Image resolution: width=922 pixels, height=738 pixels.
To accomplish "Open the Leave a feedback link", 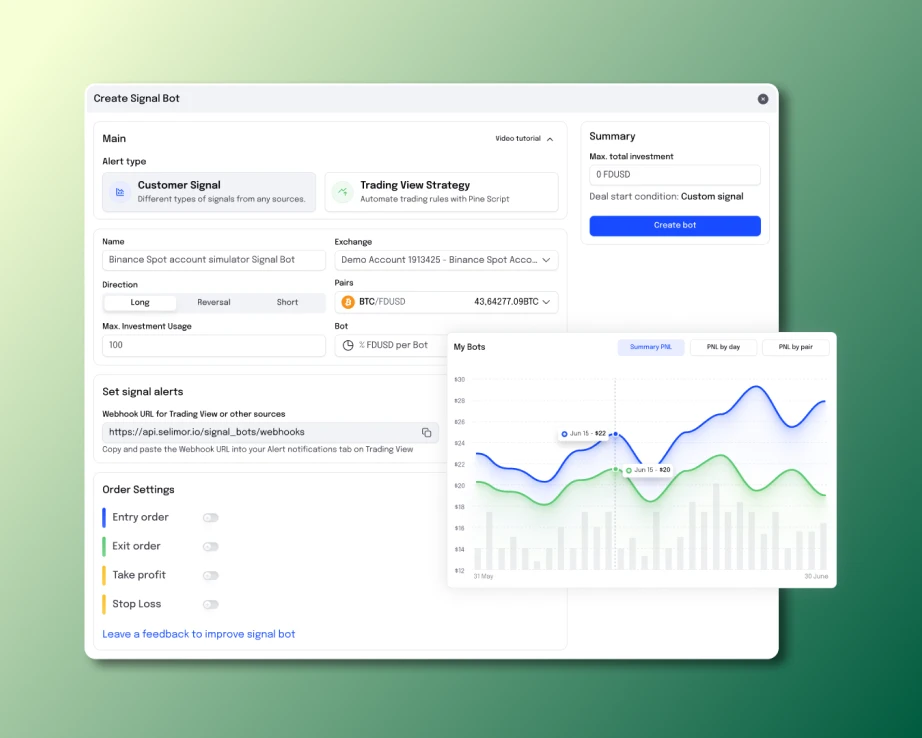I will [199, 634].
